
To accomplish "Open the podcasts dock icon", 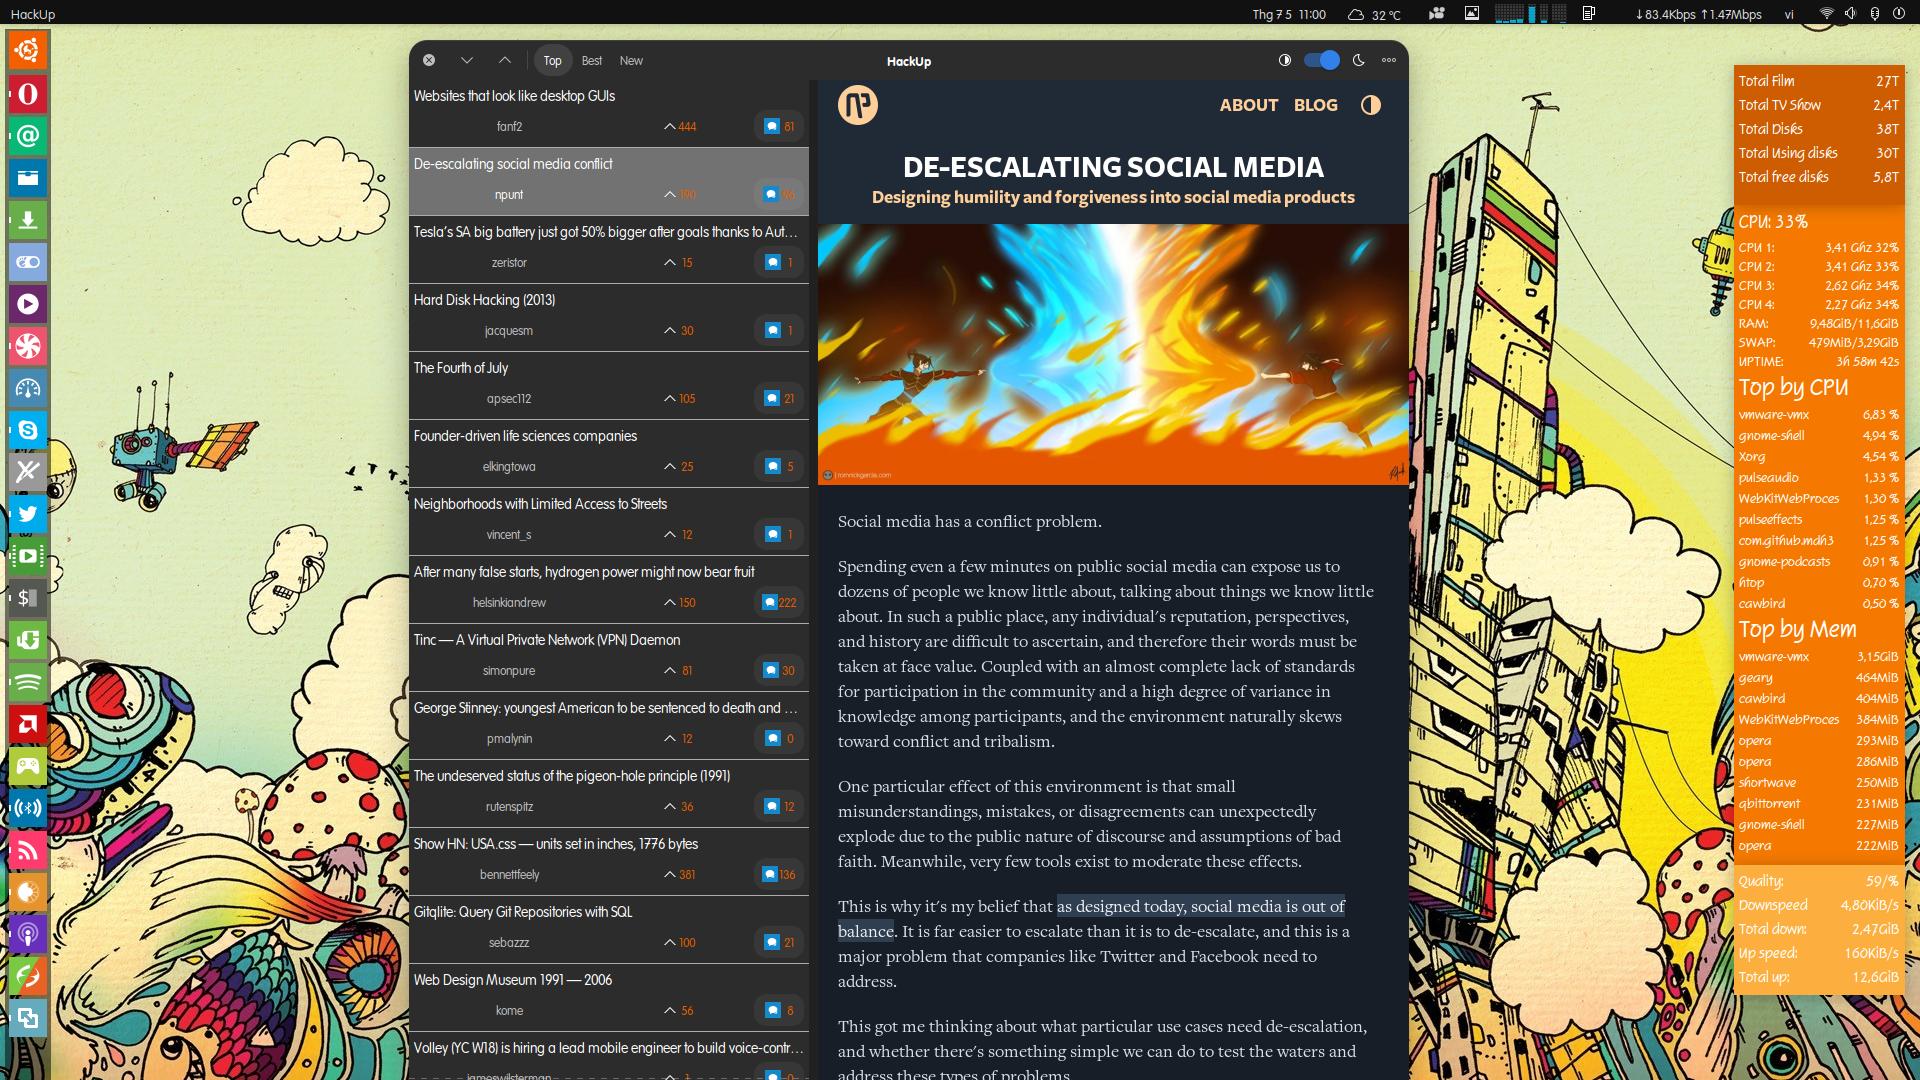I will point(28,934).
